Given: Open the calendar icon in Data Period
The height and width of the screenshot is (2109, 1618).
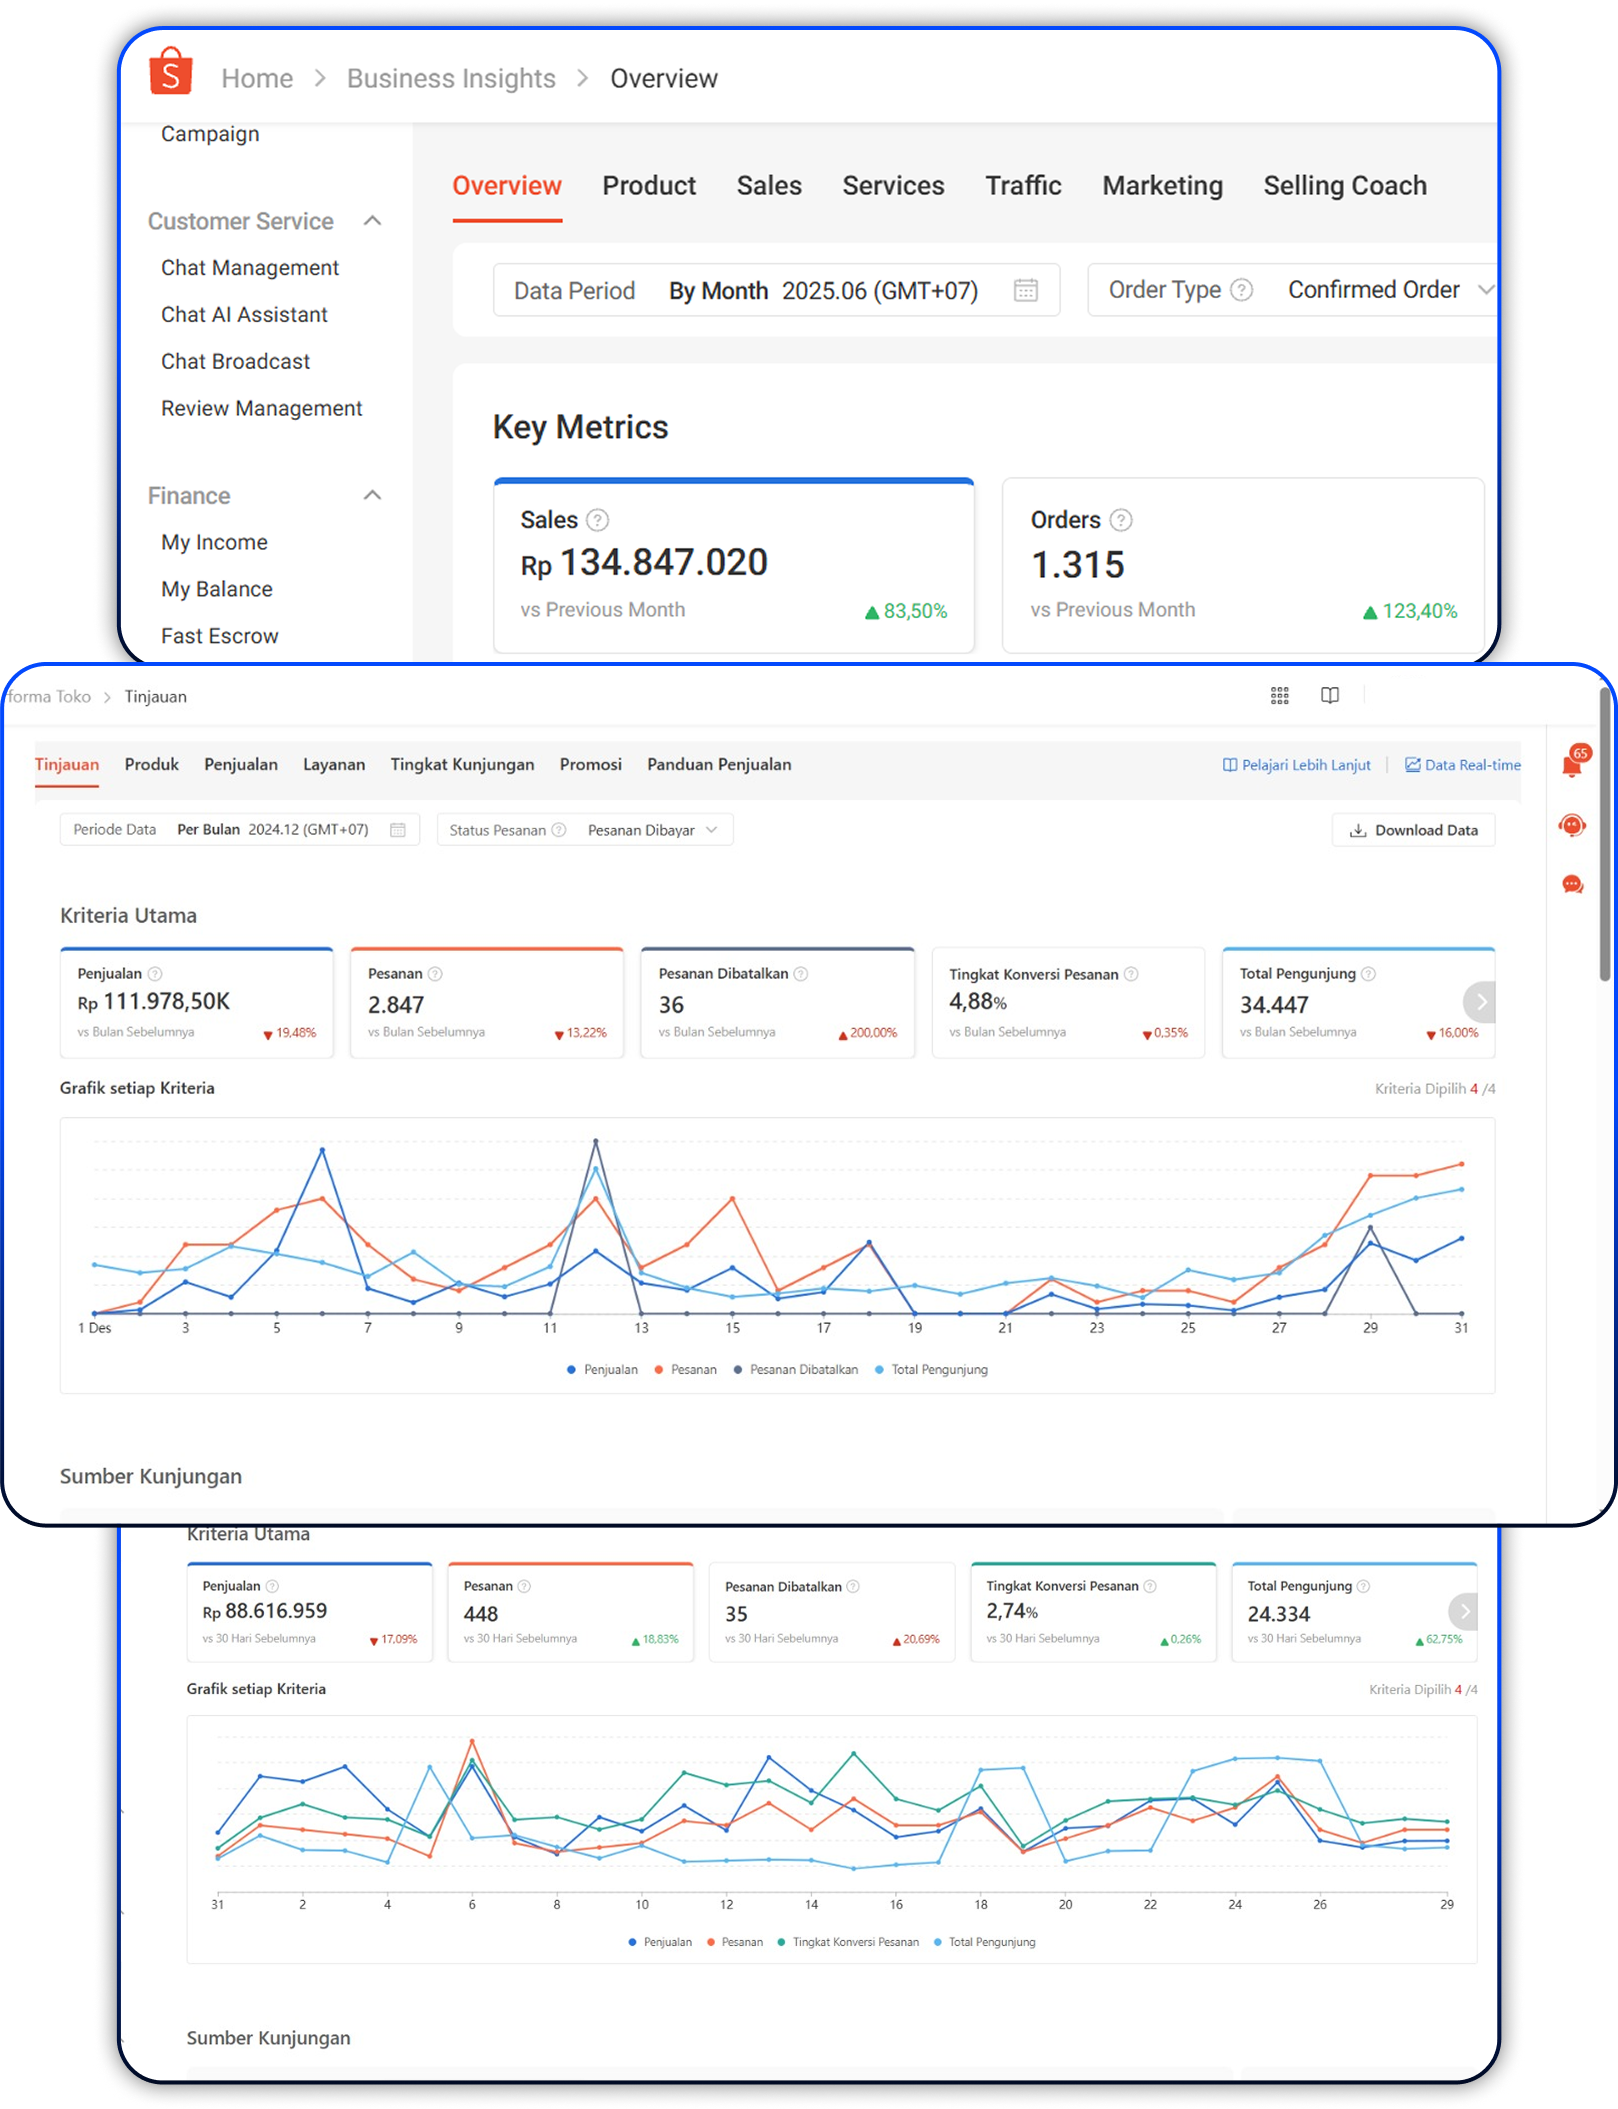Looking at the screenshot, I should [x=1025, y=290].
